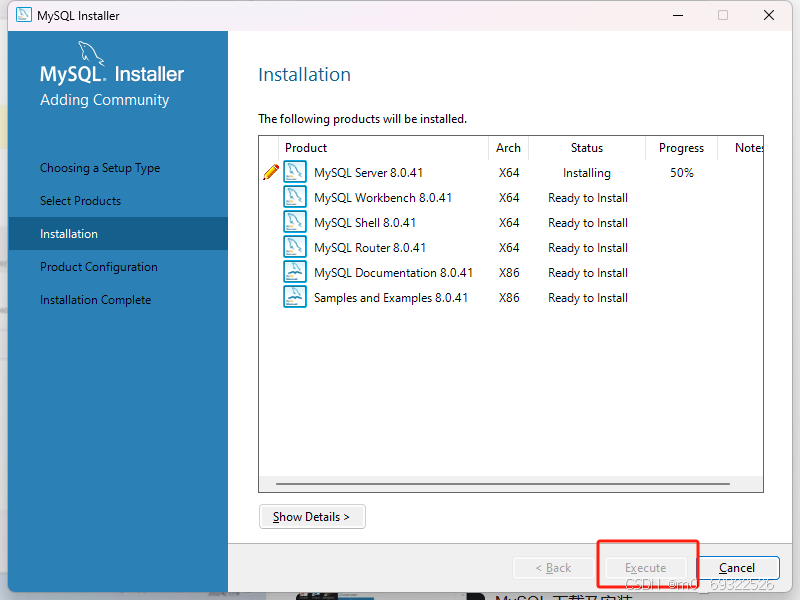Click the X64 arch cell of MySQL Shell
The image size is (800, 600).
click(x=509, y=223)
